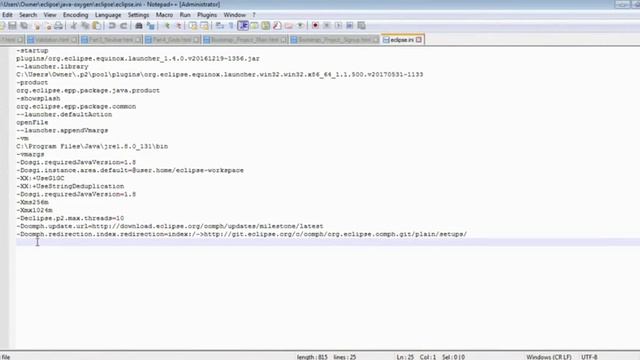Click the '-Declipse.p2.max.threads=10' line

point(70,218)
